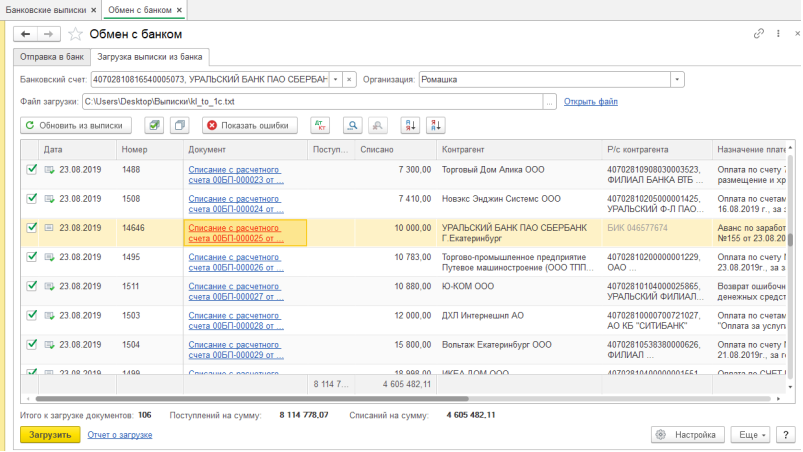Viewport: 803px width, 452px height.
Task: Close the Банковские выписки tab
Action: (93, 10)
